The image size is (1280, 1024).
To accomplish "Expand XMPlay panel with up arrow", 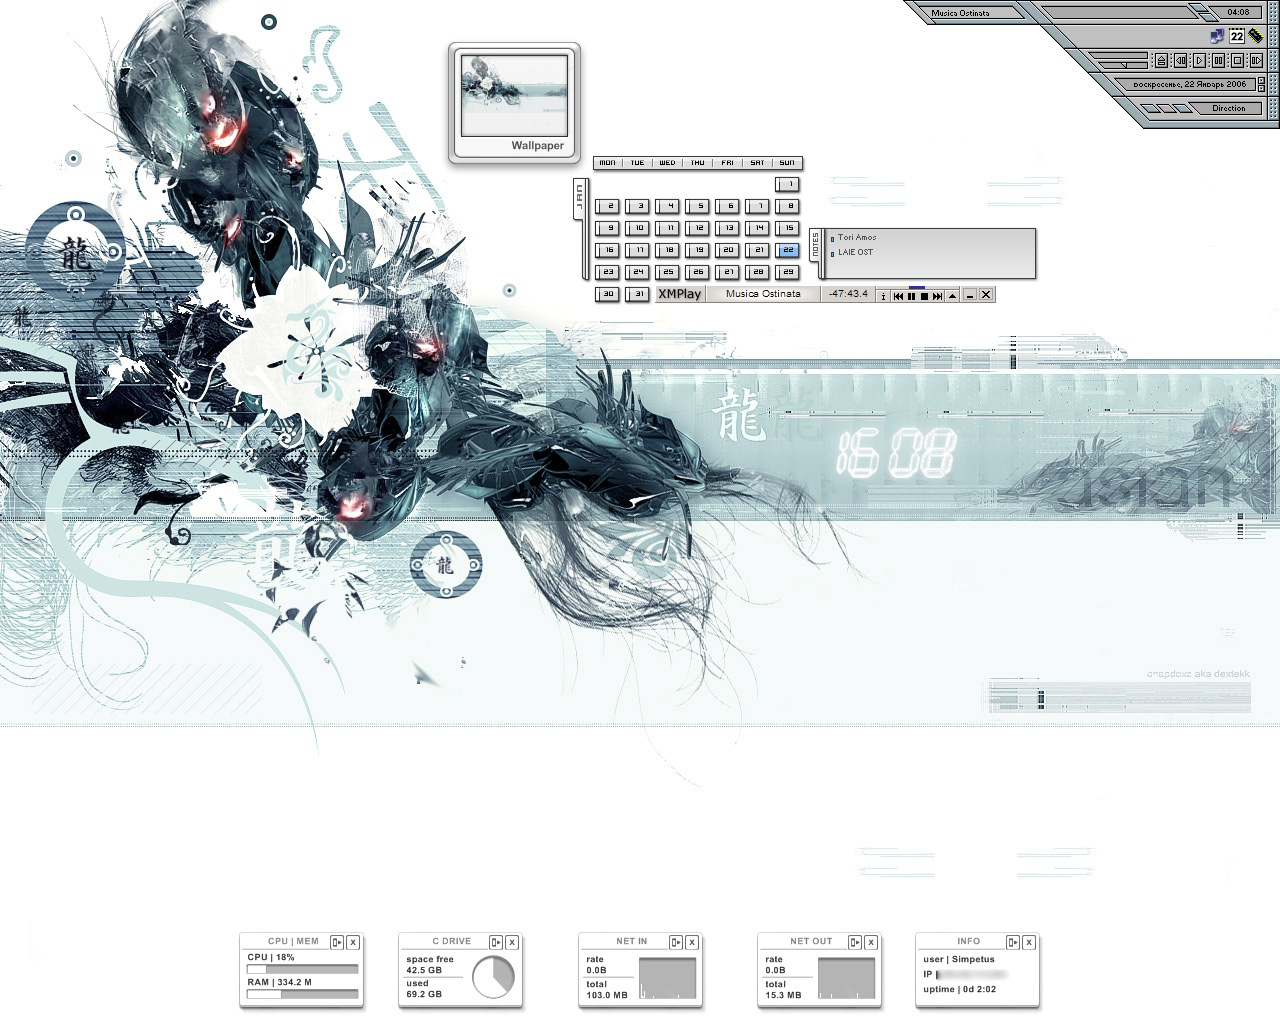I will pyautogui.click(x=952, y=296).
